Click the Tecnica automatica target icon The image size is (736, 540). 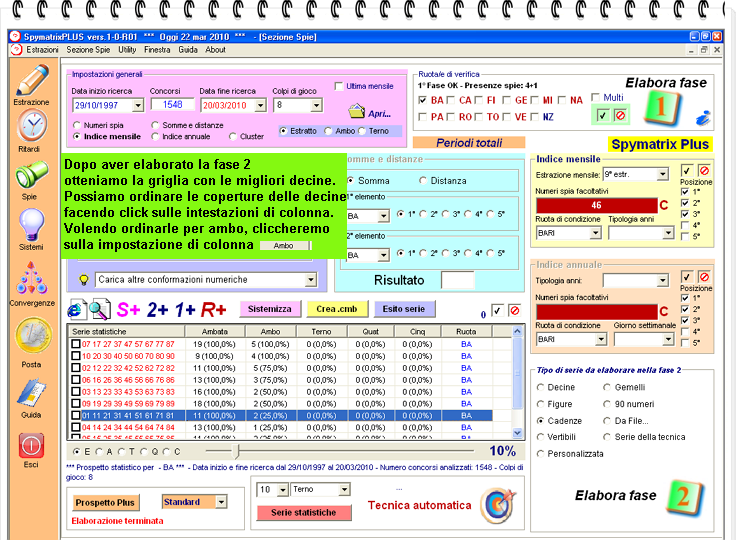tap(498, 505)
